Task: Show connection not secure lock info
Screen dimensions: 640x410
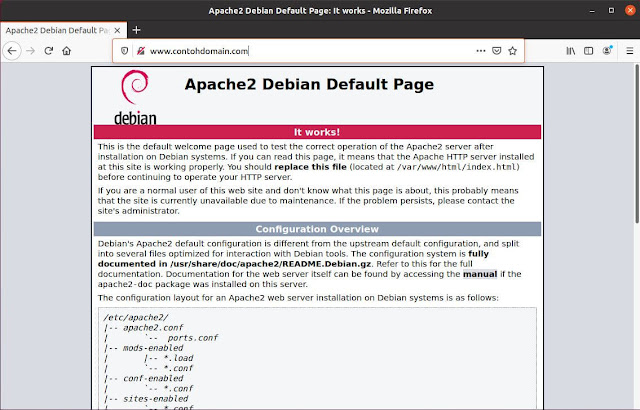Action: 140,51
